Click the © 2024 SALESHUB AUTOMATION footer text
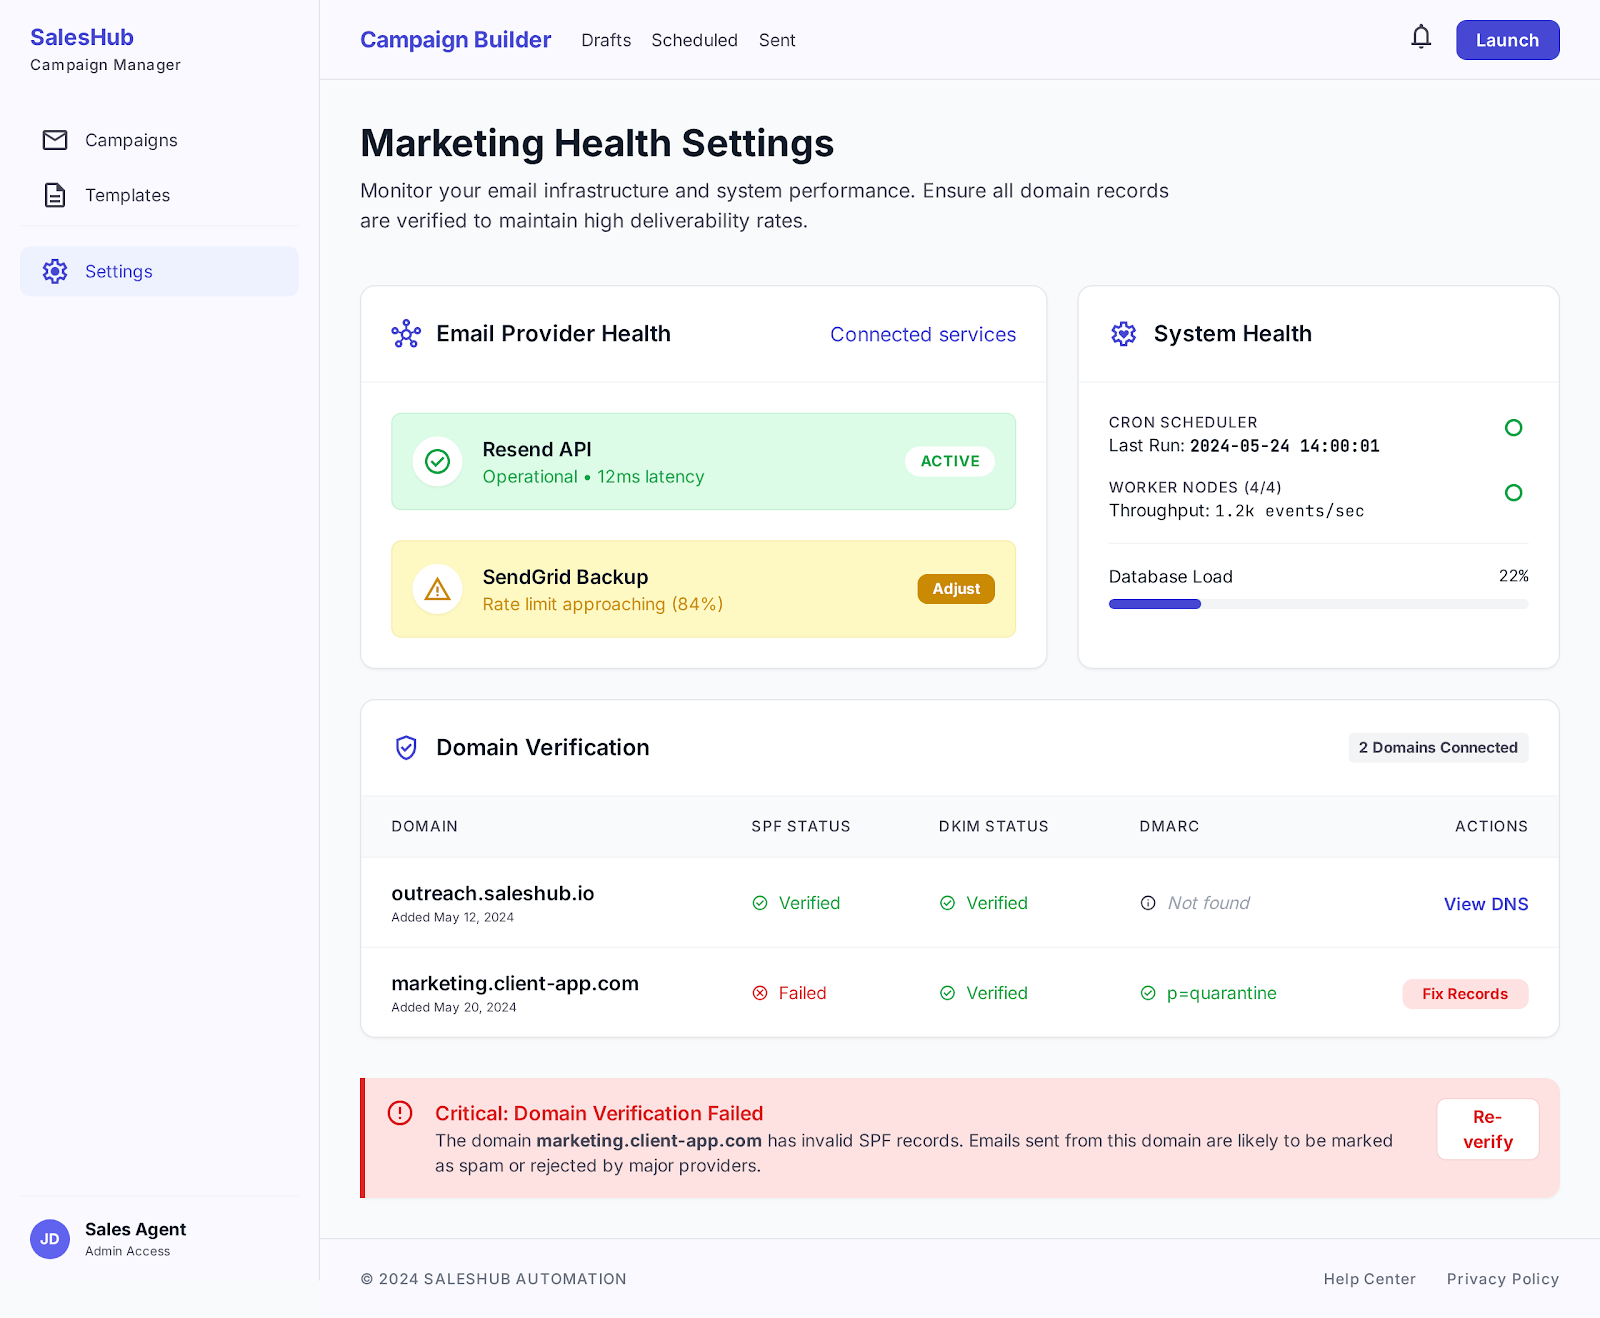The width and height of the screenshot is (1600, 1318). (x=494, y=1279)
